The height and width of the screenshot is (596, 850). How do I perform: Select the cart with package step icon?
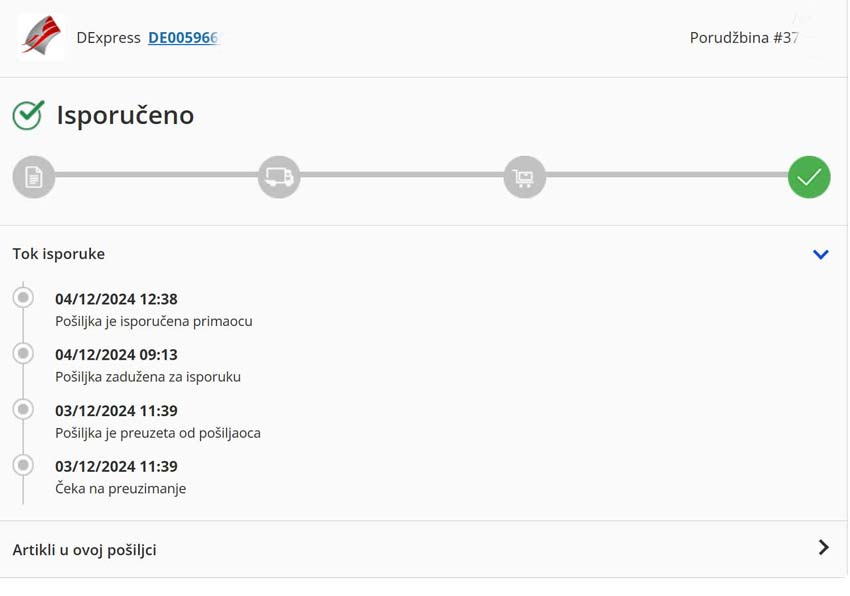(x=524, y=177)
